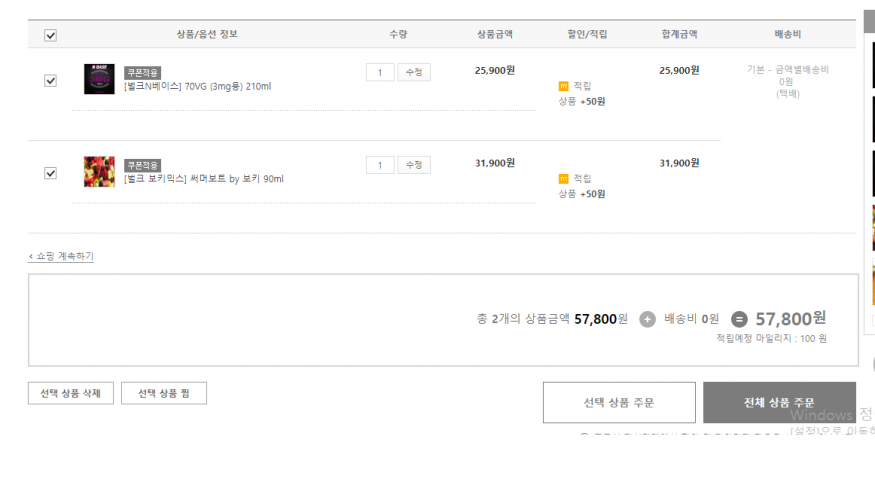Uncheck the 70VG 210ml base product checkbox

50,80
